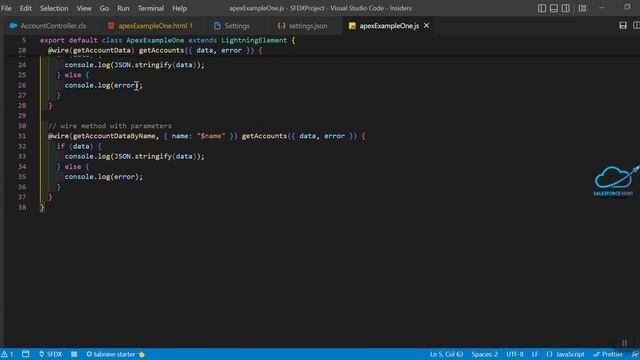Open the Customize Layout icon
Viewport: 640px width, 360px height.
pyautogui.click(x=582, y=8)
